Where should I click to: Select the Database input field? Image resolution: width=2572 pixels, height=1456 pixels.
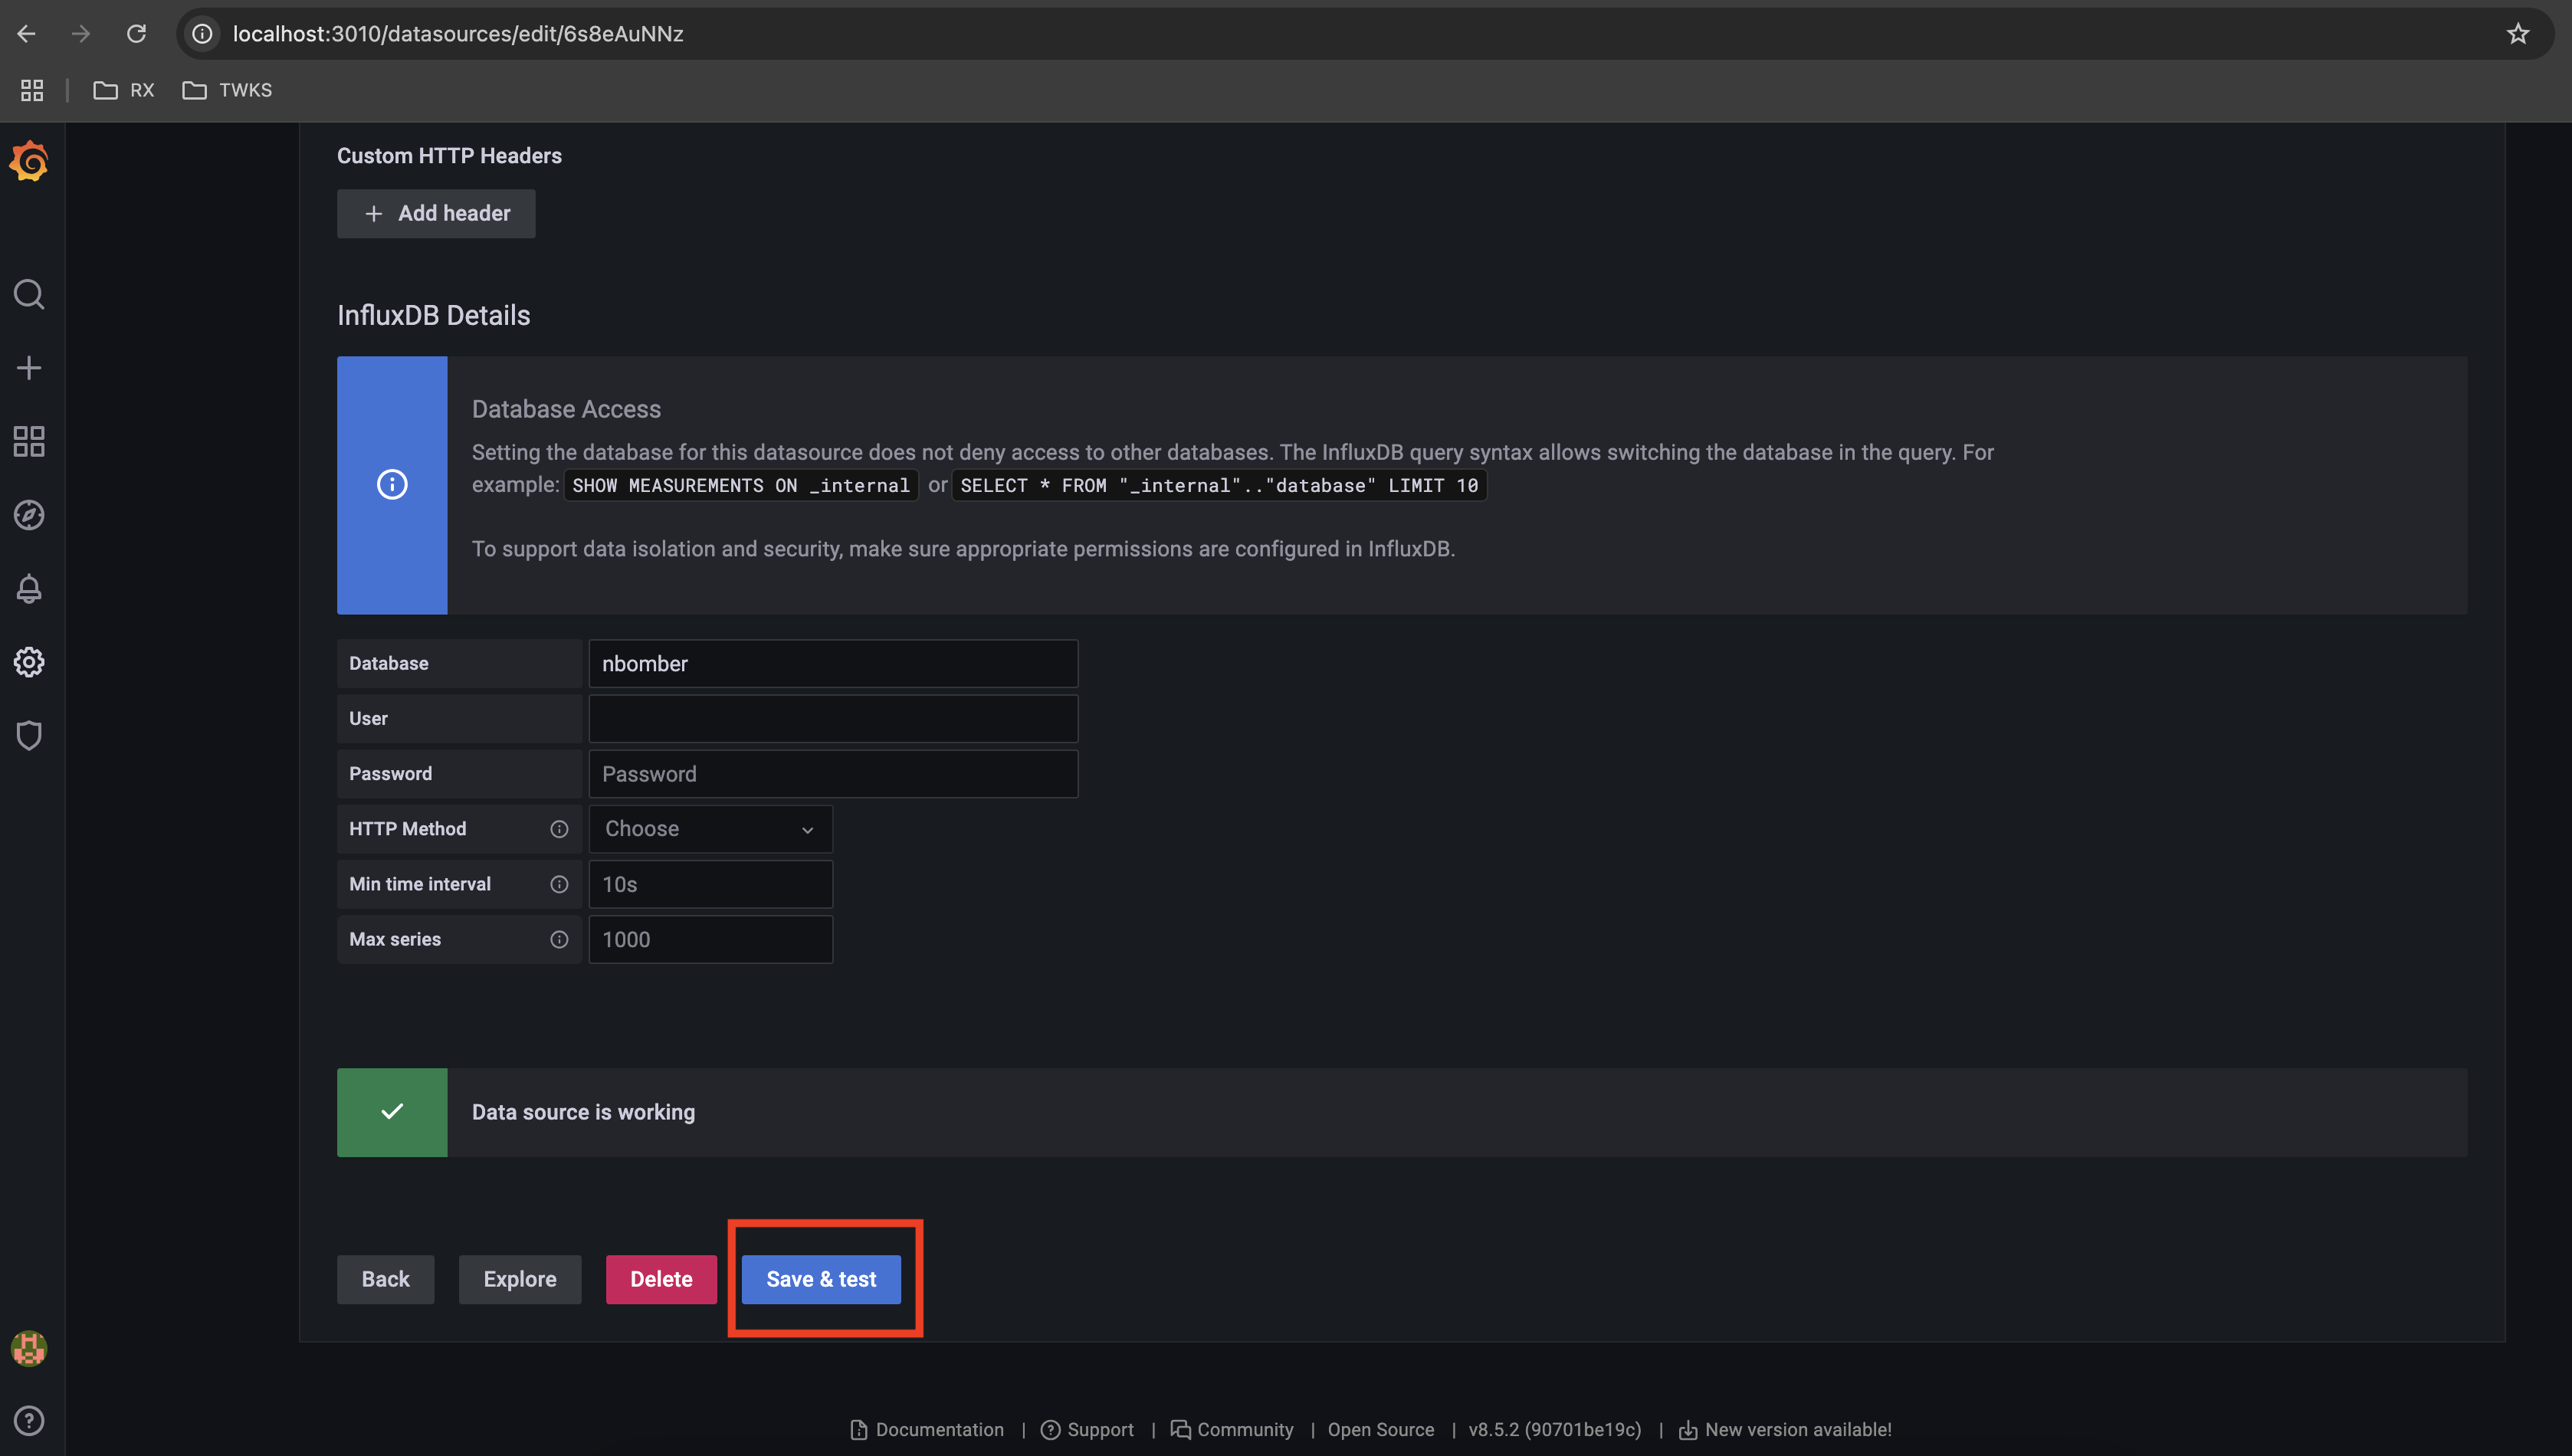click(x=834, y=663)
